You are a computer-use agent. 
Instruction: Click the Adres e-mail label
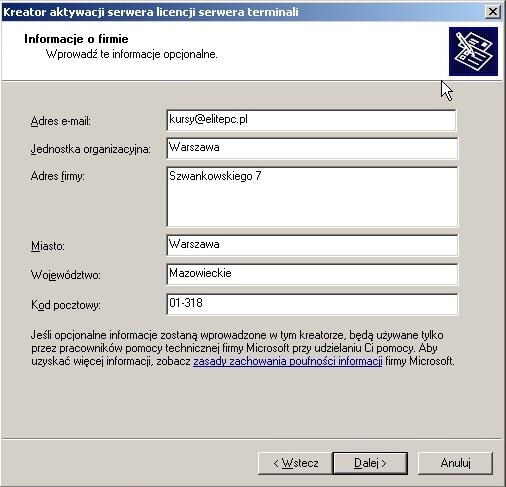point(61,121)
